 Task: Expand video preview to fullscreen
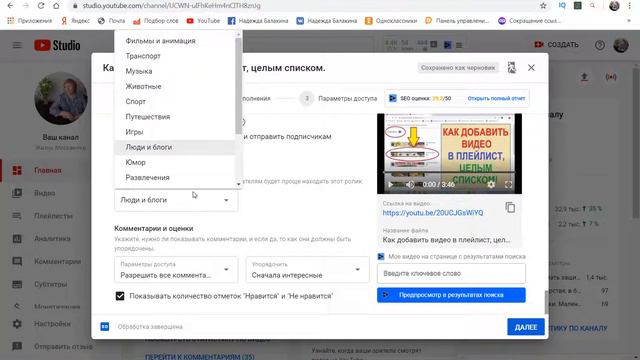coord(509,185)
